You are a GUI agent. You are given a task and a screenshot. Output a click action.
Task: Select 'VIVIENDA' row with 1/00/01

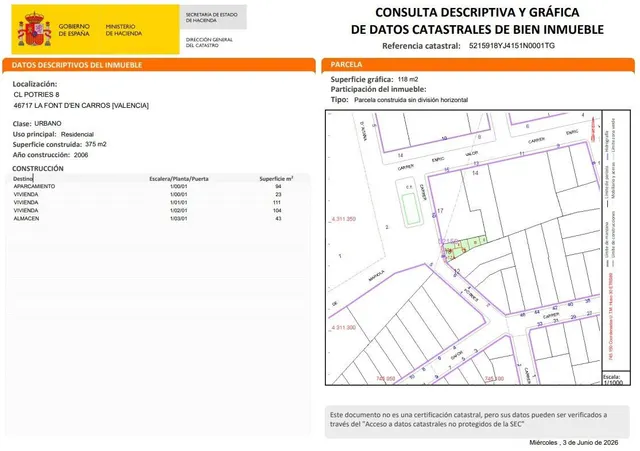point(147,195)
